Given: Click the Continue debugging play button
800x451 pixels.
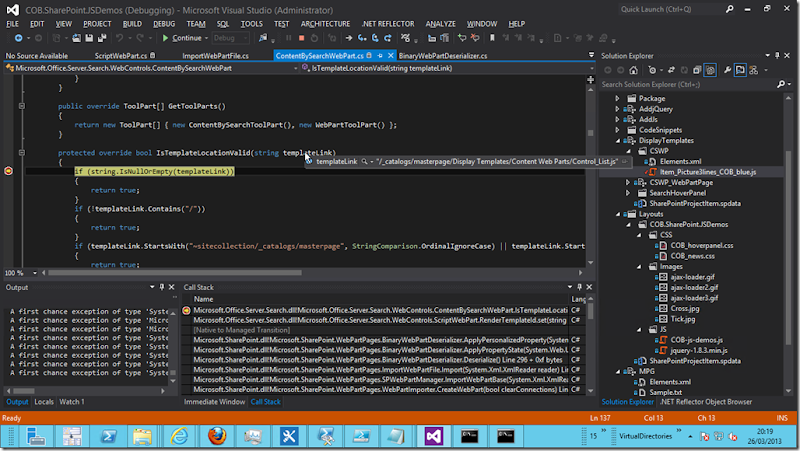Looking at the screenshot, I should click(164, 38).
